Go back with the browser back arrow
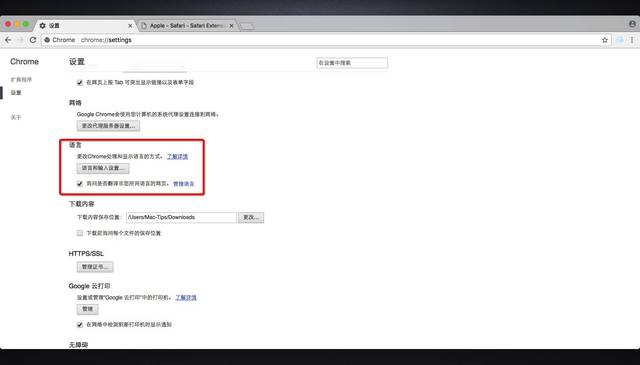This screenshot has width=640, height=365. pos(8,40)
